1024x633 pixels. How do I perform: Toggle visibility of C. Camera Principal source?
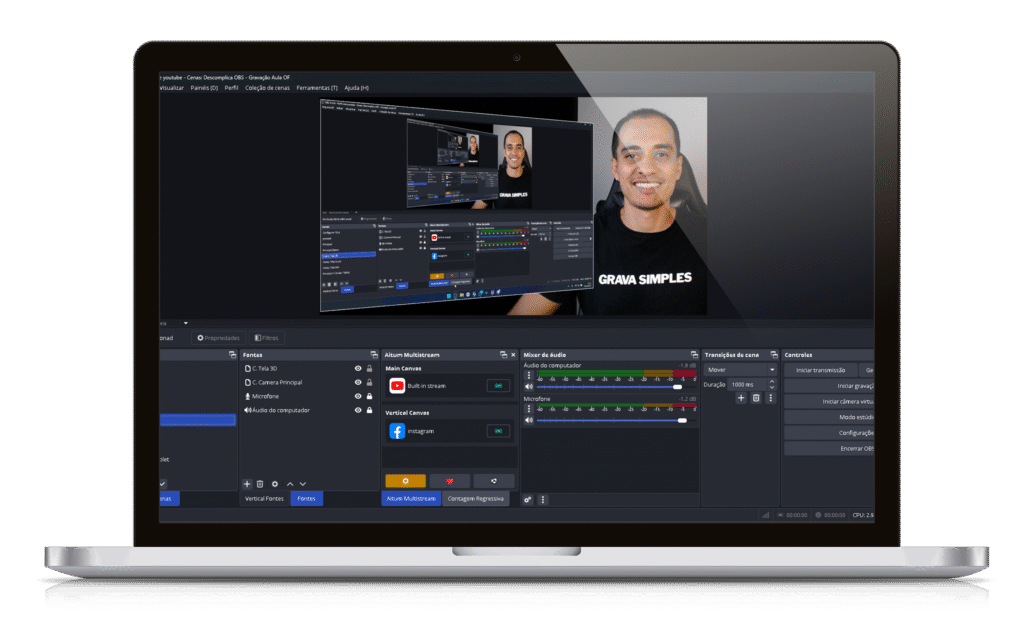pos(357,382)
